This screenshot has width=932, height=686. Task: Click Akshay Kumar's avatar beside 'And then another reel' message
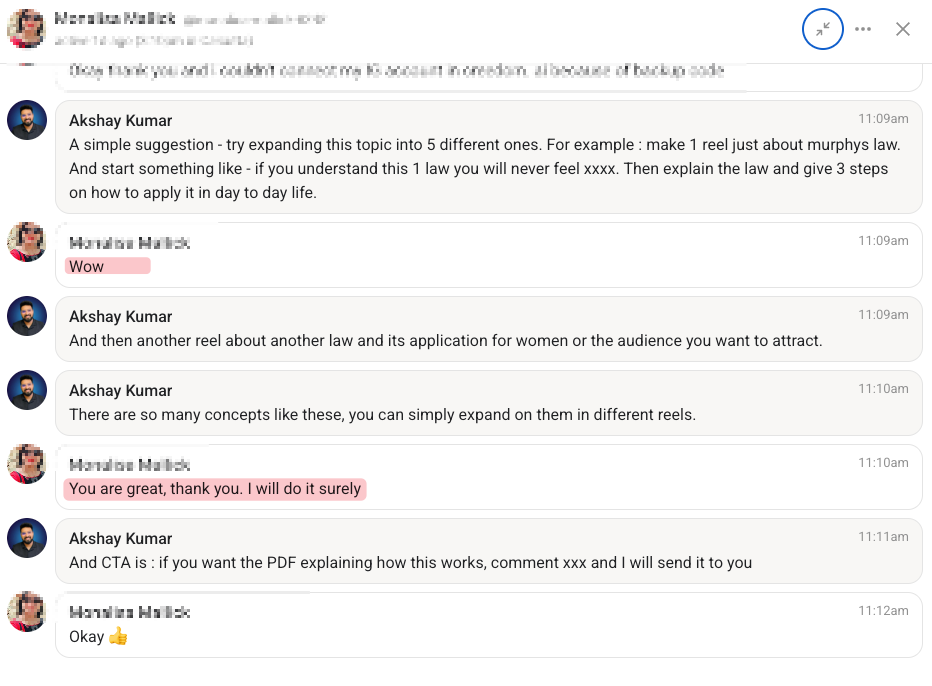pyautogui.click(x=27, y=316)
